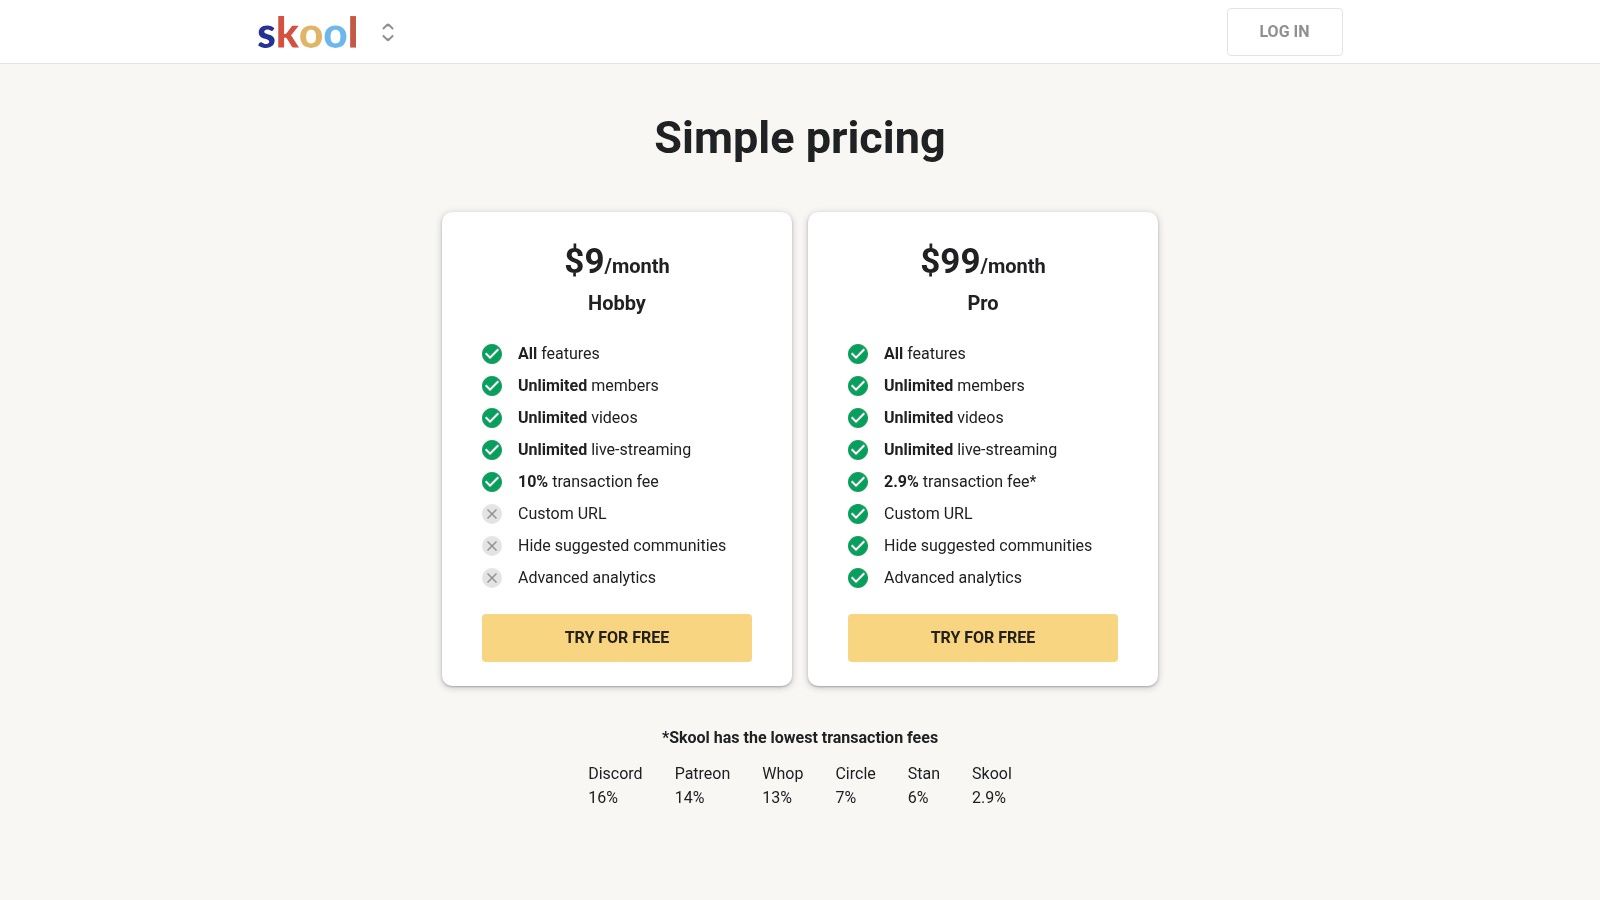Click the Skool 2.9% fee comparison entry
1600x900 pixels.
990,785
